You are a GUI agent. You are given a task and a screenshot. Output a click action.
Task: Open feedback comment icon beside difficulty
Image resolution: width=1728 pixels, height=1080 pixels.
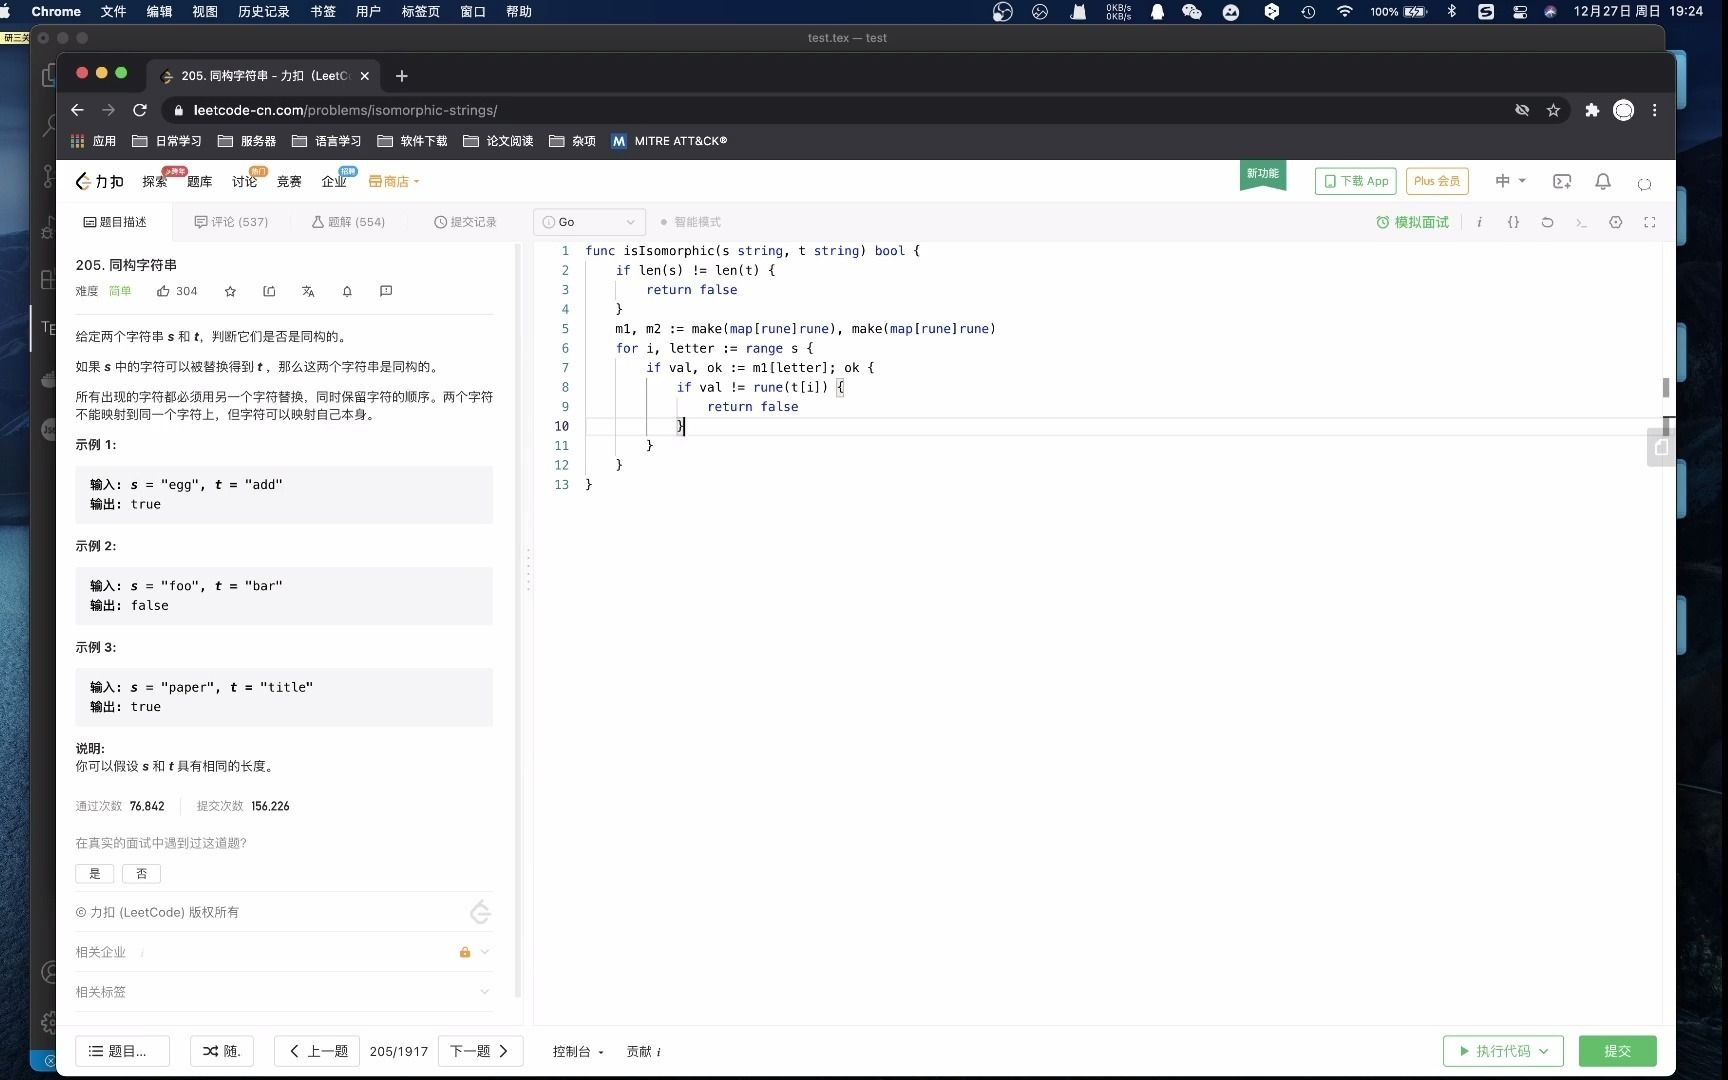[x=386, y=291]
